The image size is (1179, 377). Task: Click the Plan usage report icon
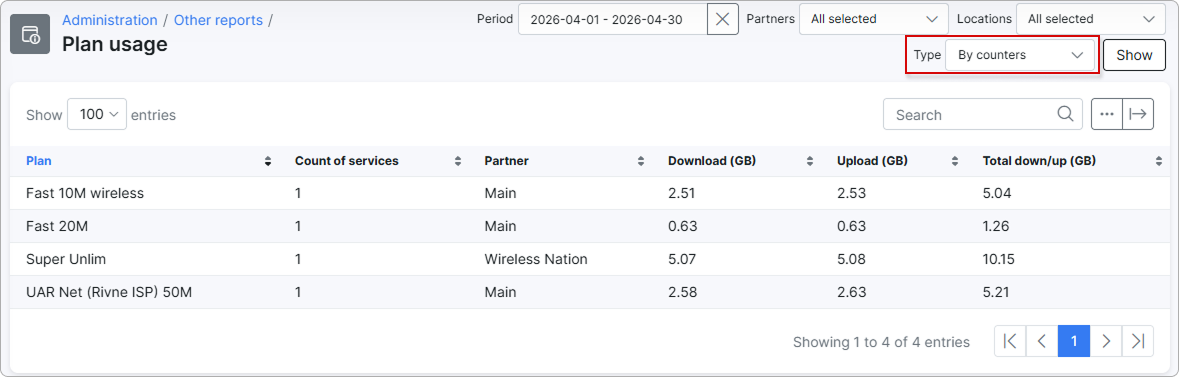click(x=30, y=34)
